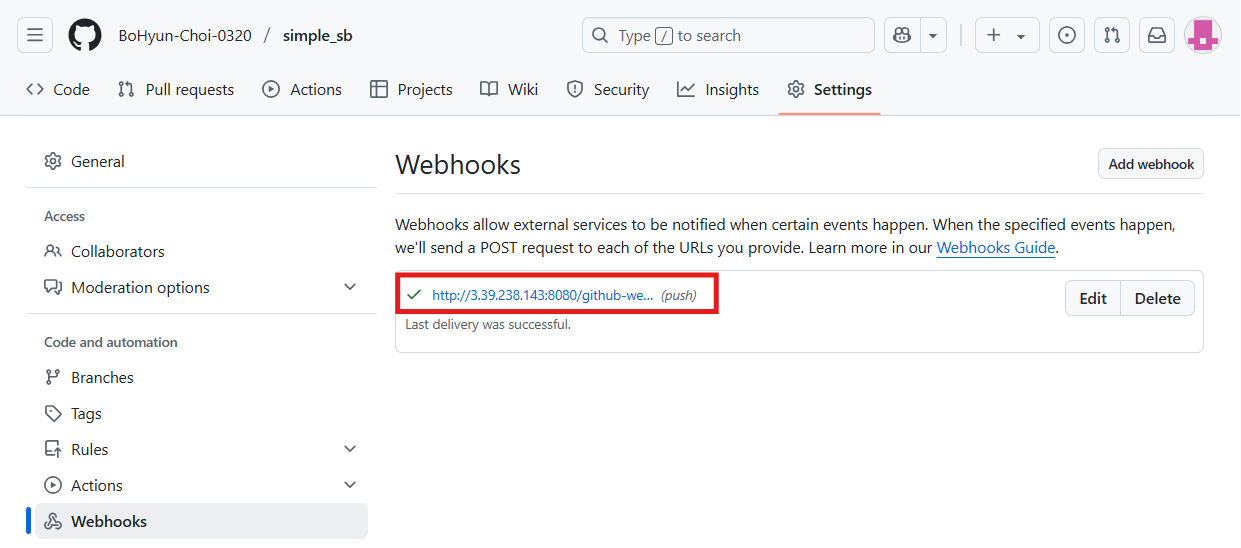Click the Insights tab graph icon
The height and width of the screenshot is (548, 1241).
(x=686, y=89)
